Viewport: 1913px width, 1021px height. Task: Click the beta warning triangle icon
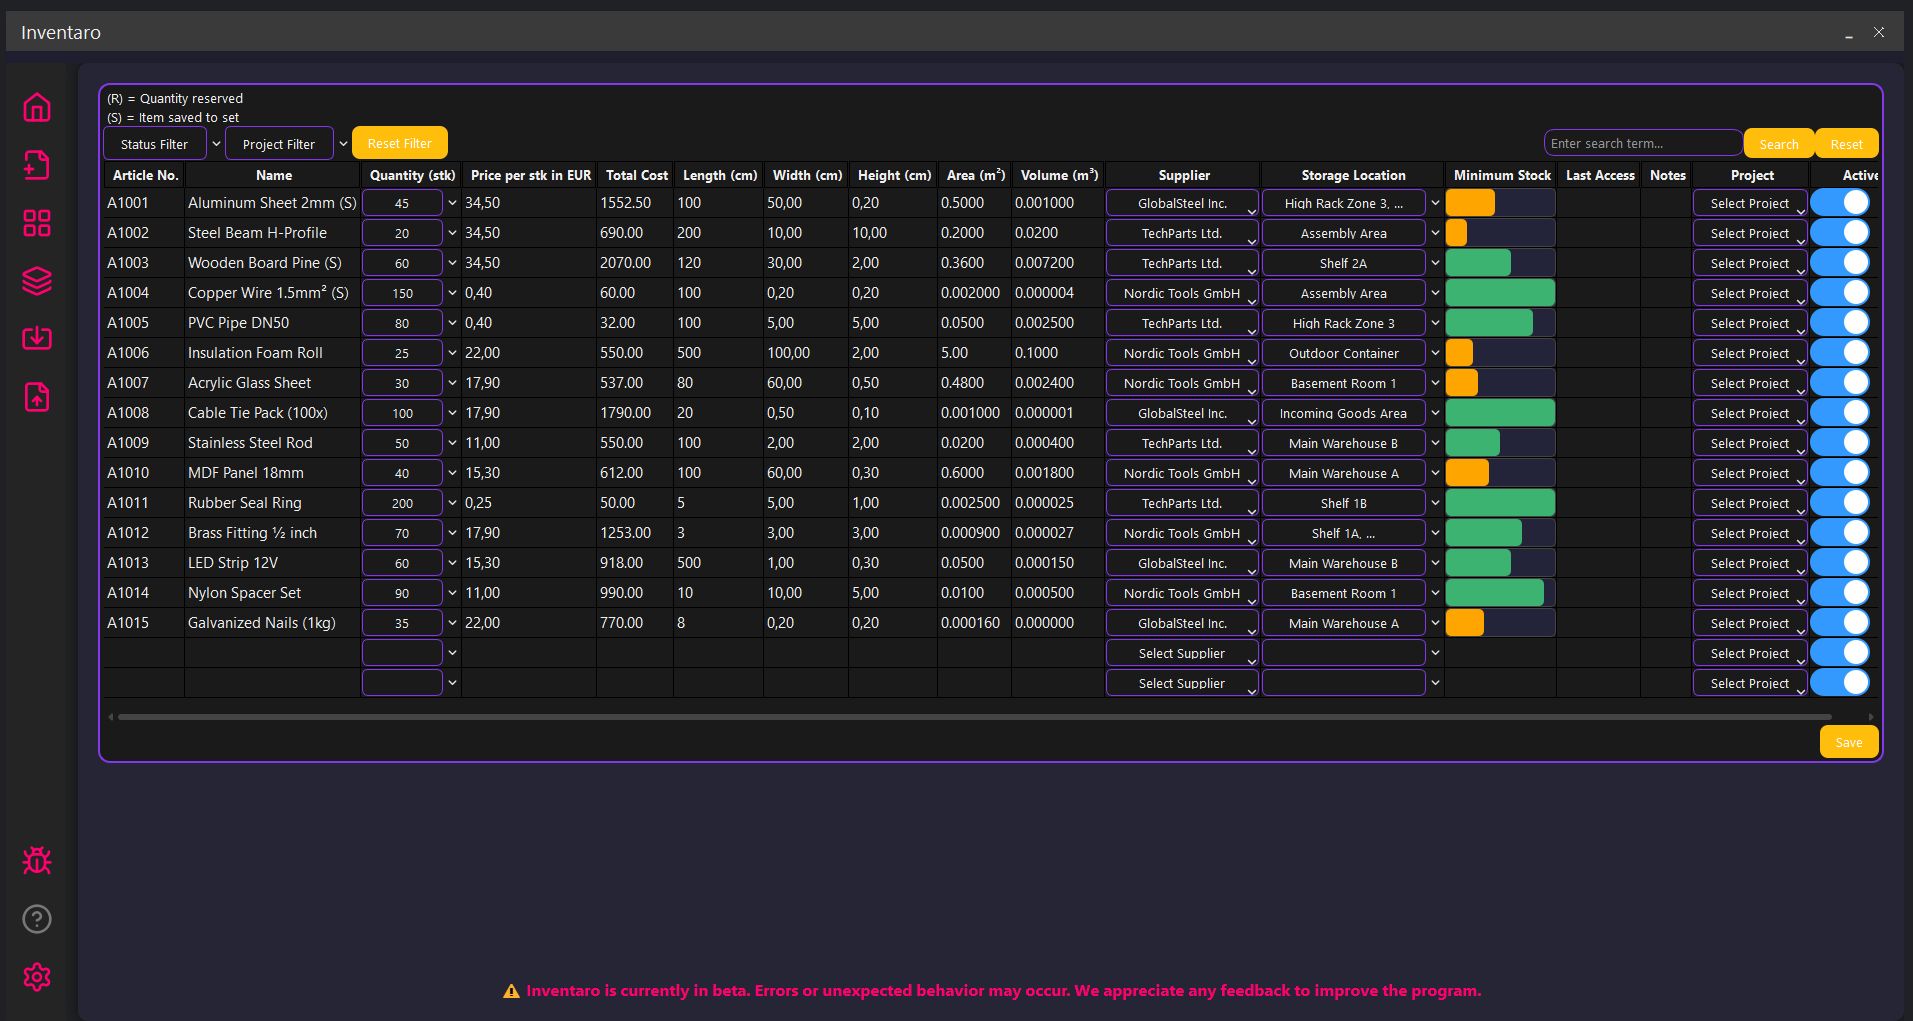[x=511, y=991]
